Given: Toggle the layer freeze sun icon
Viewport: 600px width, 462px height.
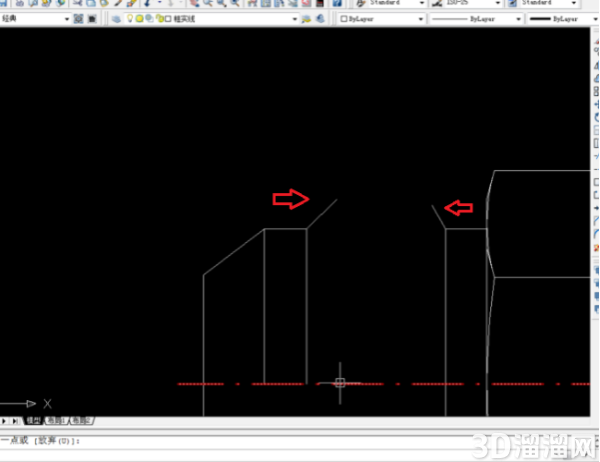Looking at the screenshot, I should coord(139,18).
